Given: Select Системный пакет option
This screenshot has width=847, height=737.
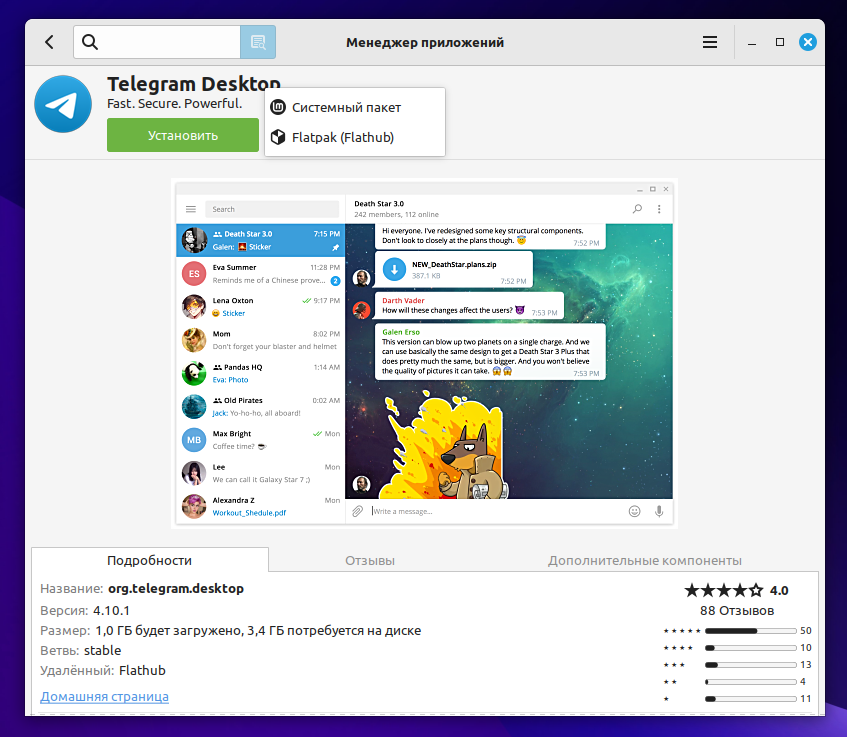Looking at the screenshot, I should (x=355, y=108).
